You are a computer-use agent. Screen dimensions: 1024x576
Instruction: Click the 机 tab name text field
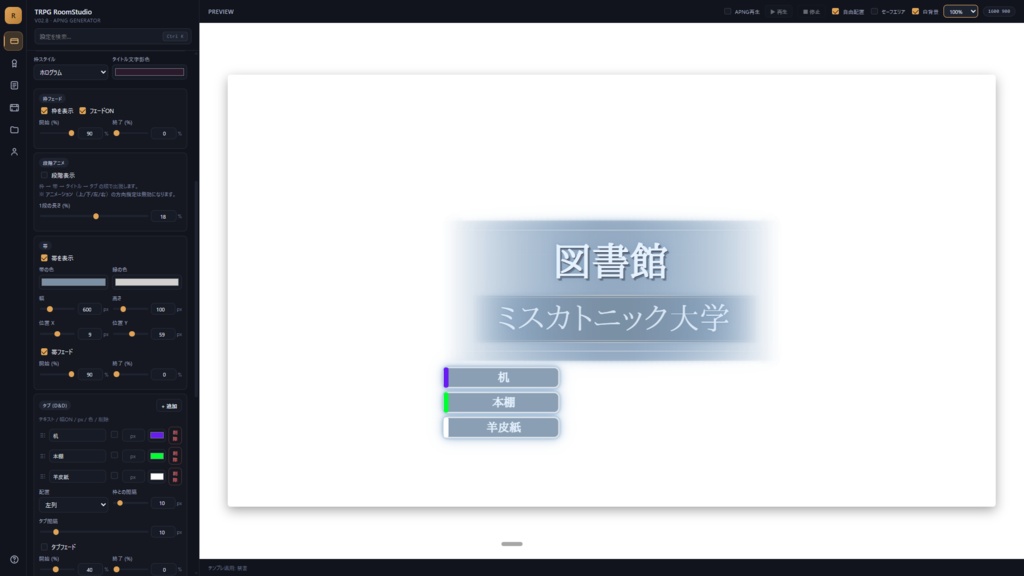tap(78, 436)
